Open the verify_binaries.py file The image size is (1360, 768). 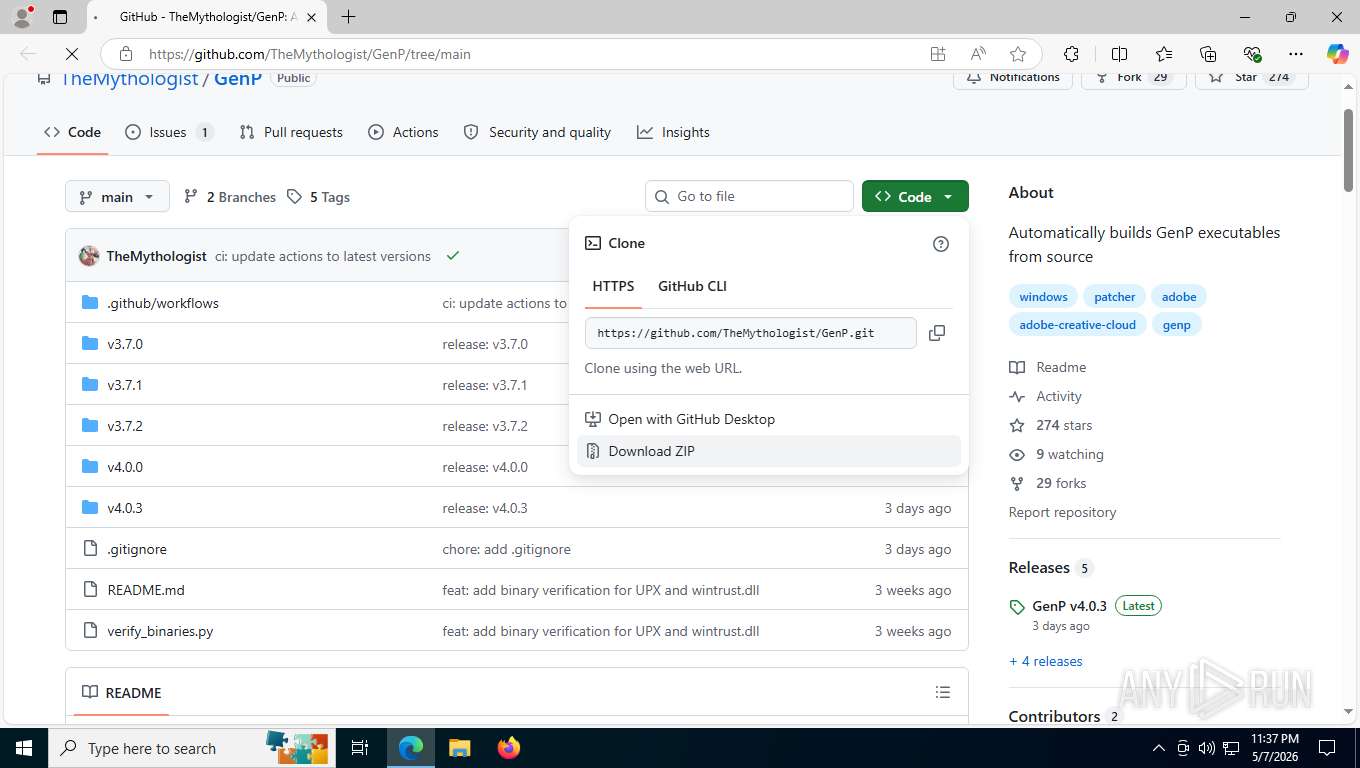coord(160,631)
